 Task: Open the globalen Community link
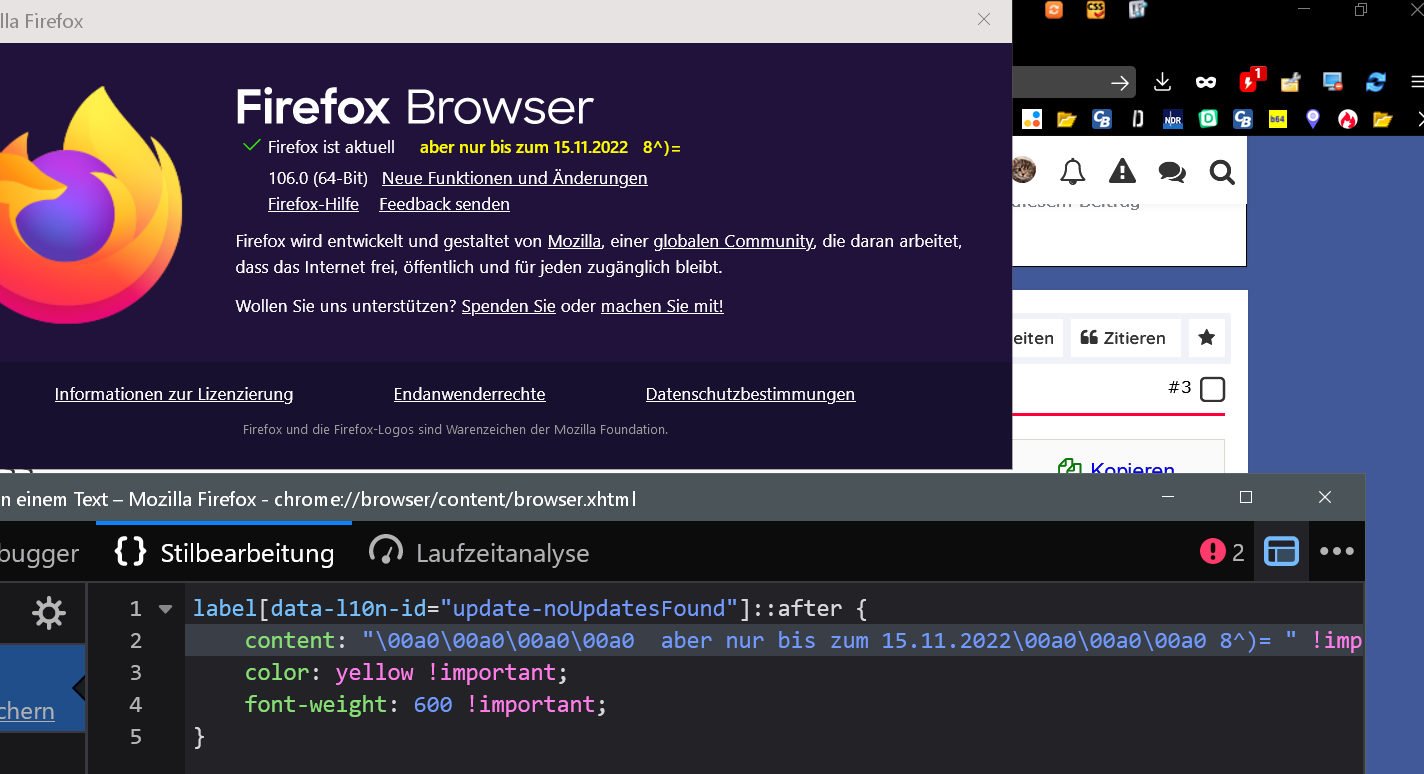733,241
